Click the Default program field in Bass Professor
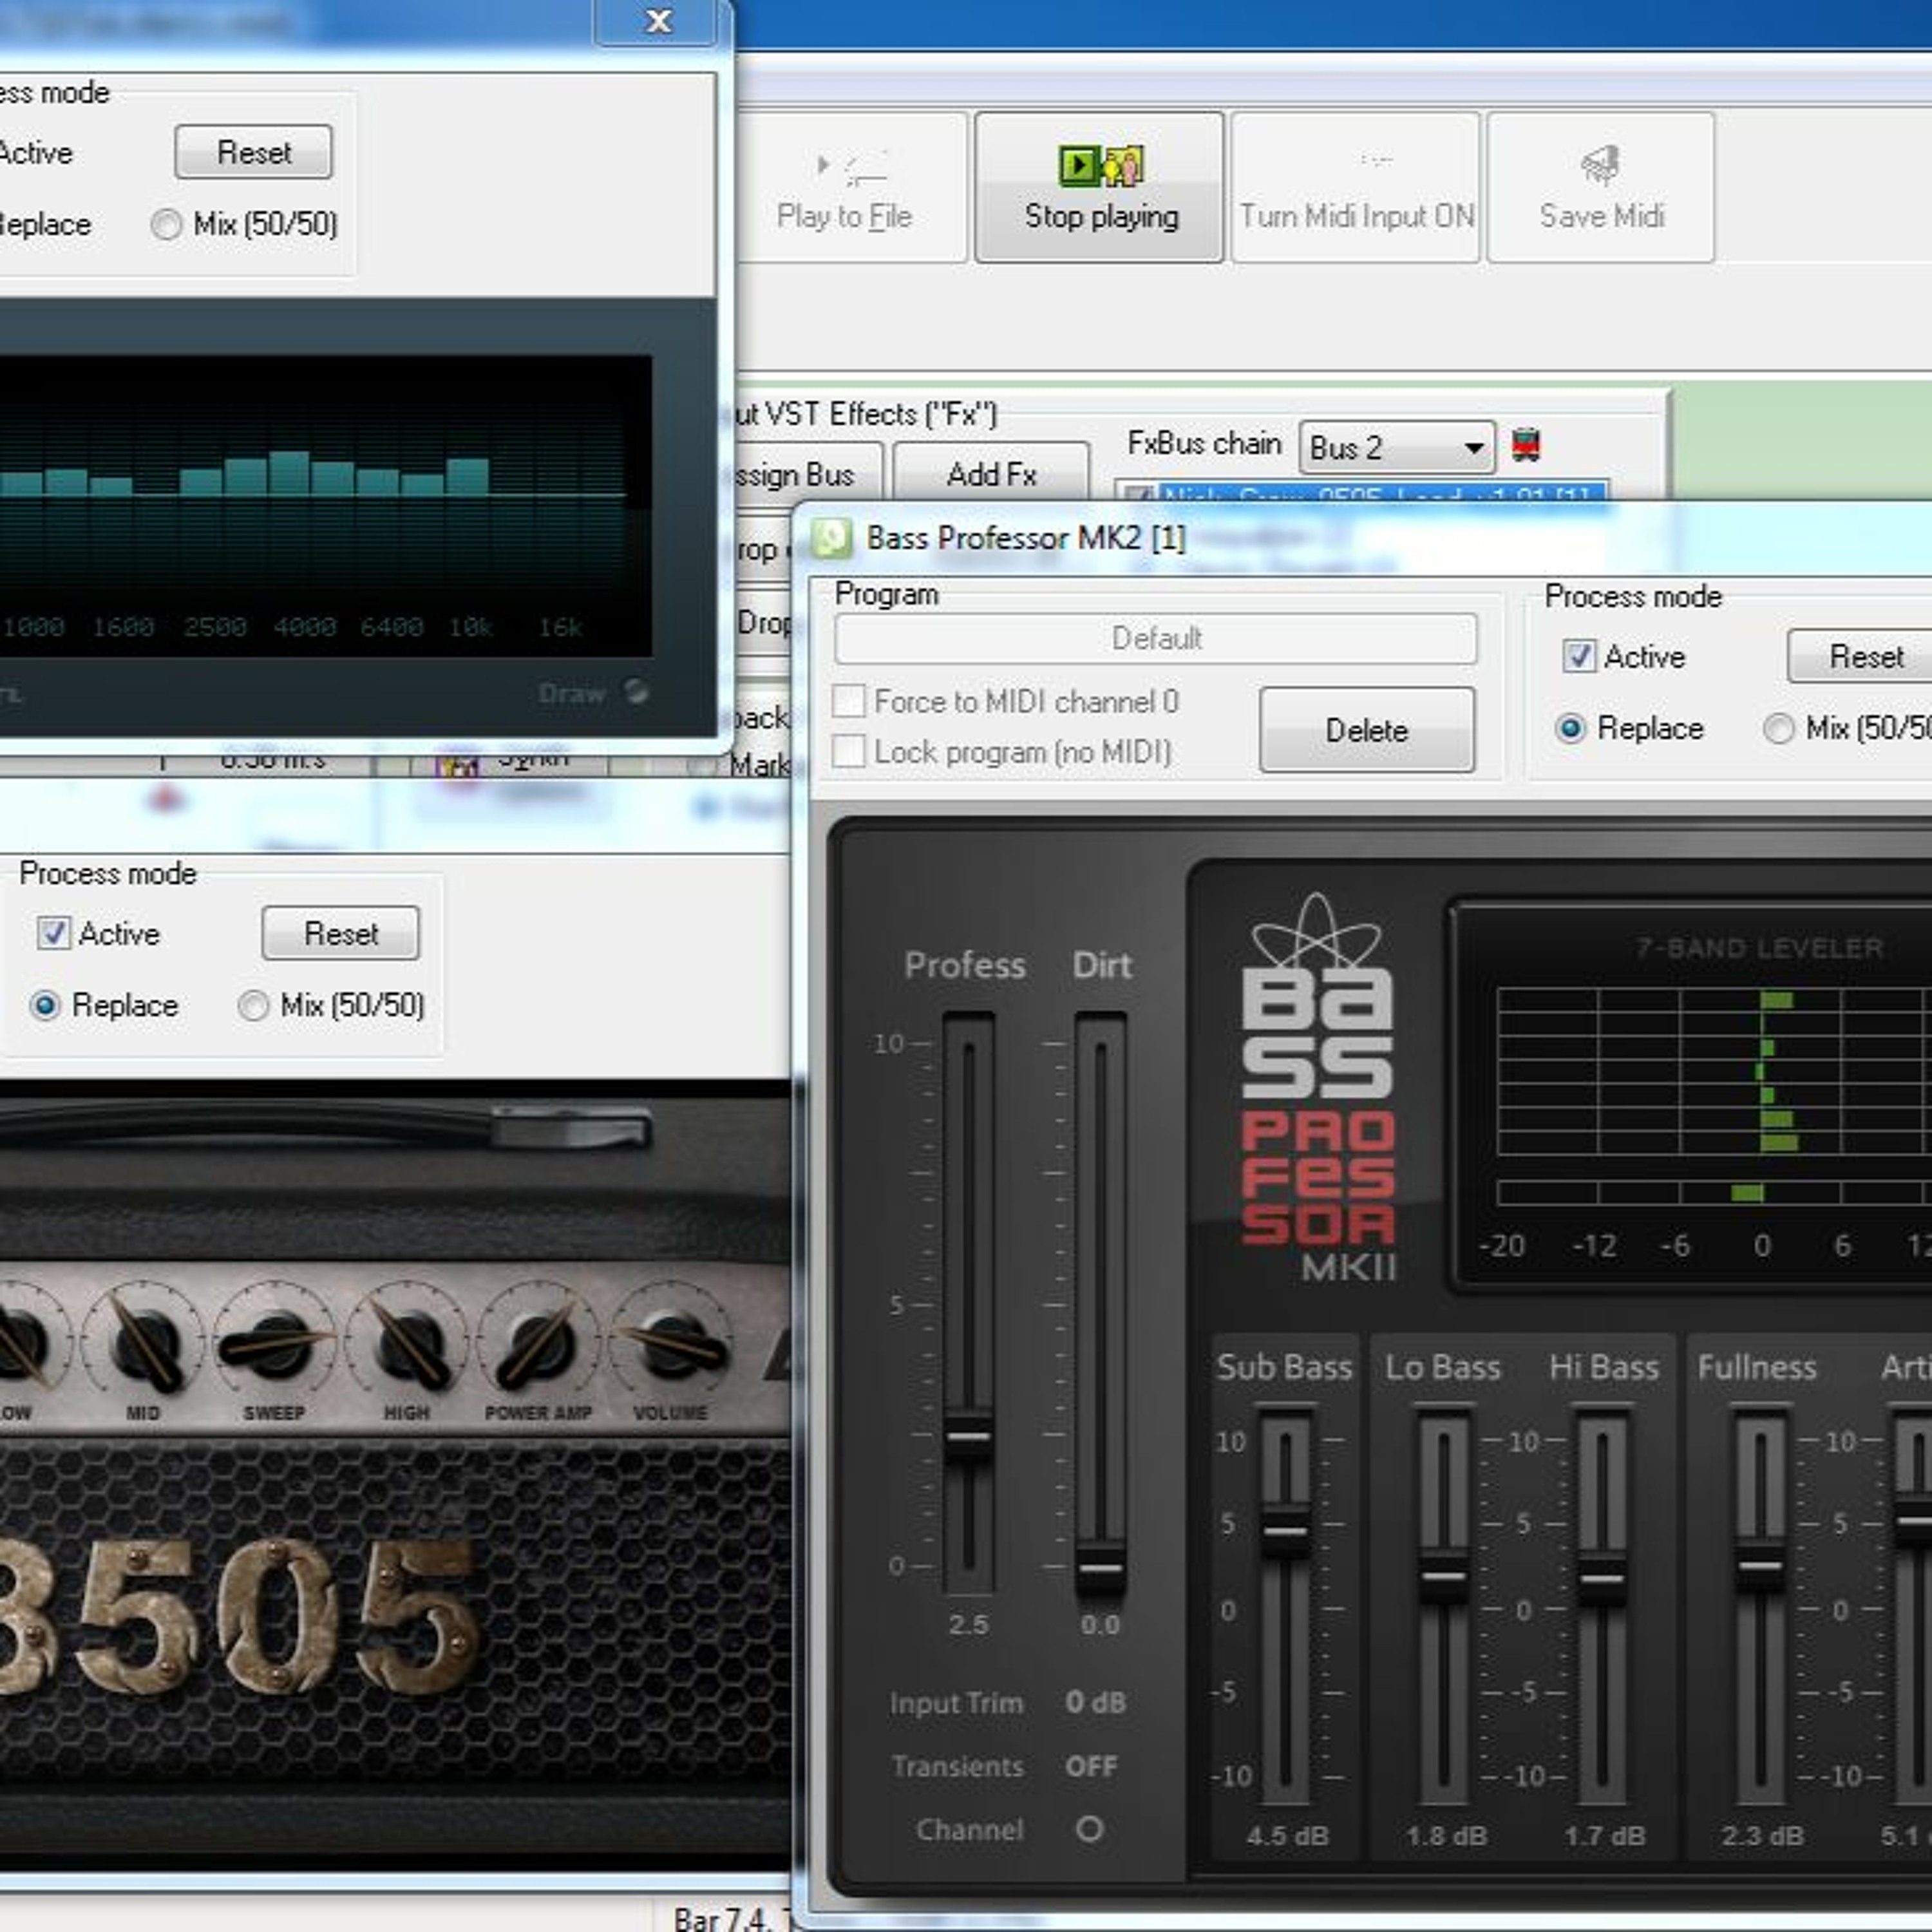This screenshot has height=1932, width=1932. coord(1155,638)
